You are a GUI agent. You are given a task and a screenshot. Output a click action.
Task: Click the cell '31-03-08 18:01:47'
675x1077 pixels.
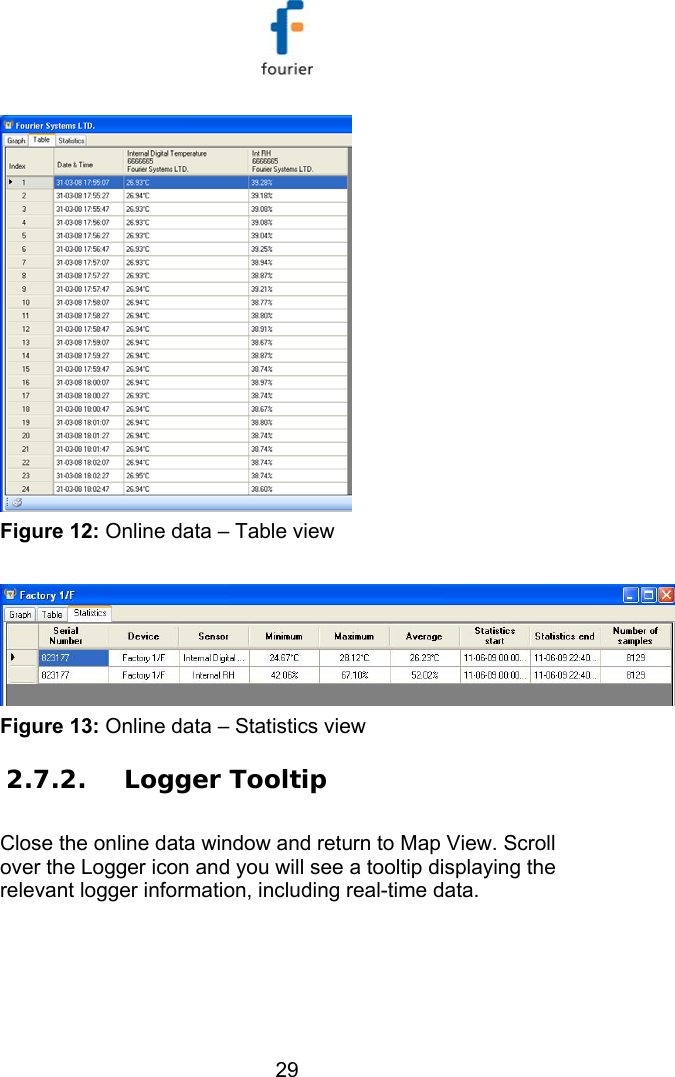click(89, 449)
